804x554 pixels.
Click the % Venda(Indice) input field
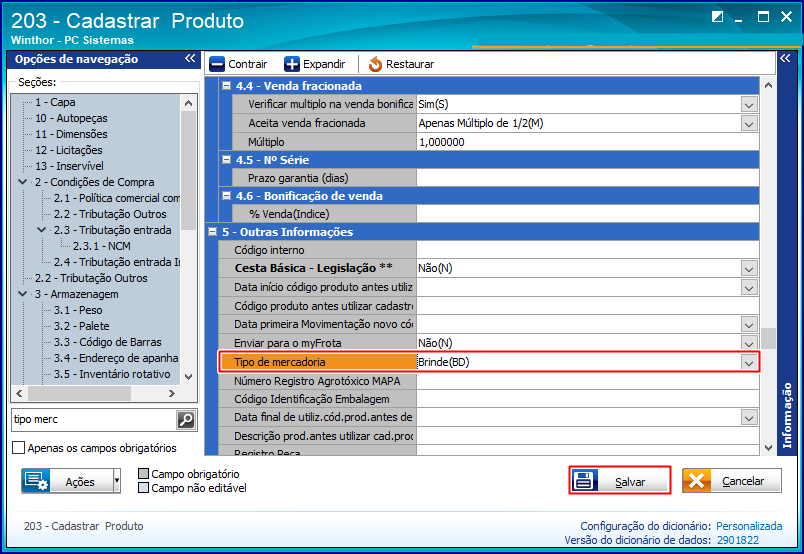588,214
